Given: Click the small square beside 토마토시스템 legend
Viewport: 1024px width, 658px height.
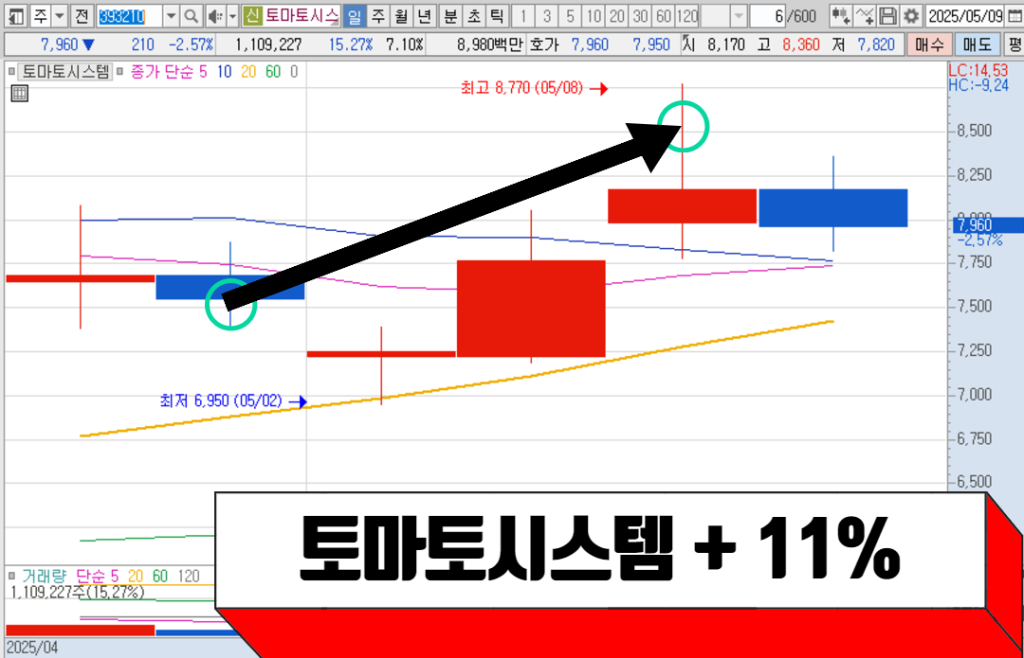Looking at the screenshot, I should click(10, 71).
